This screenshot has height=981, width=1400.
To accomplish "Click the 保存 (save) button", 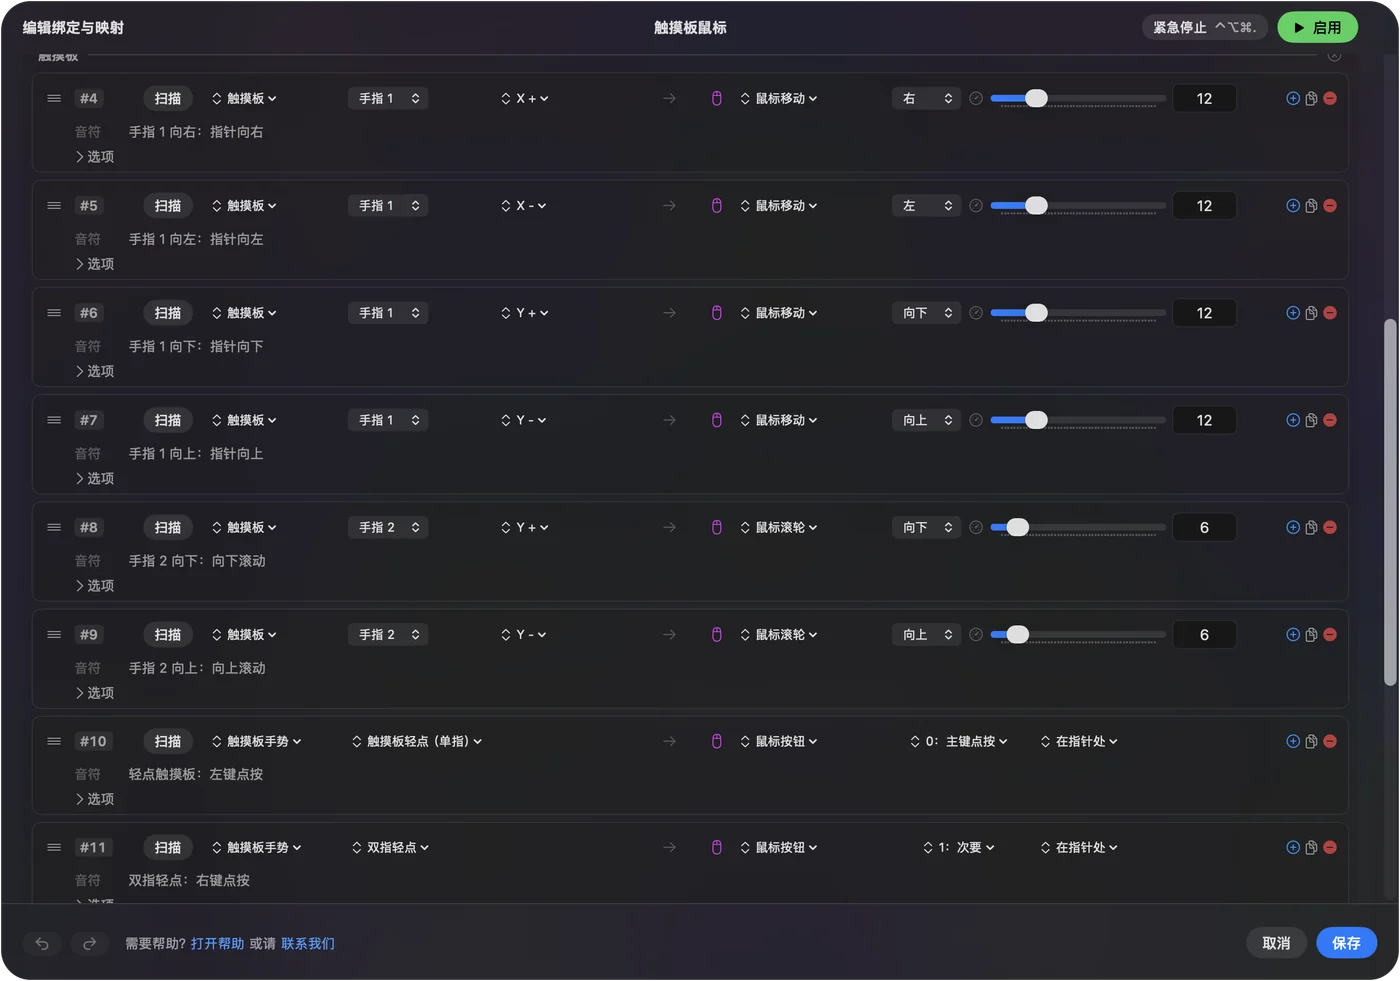I will 1346,943.
